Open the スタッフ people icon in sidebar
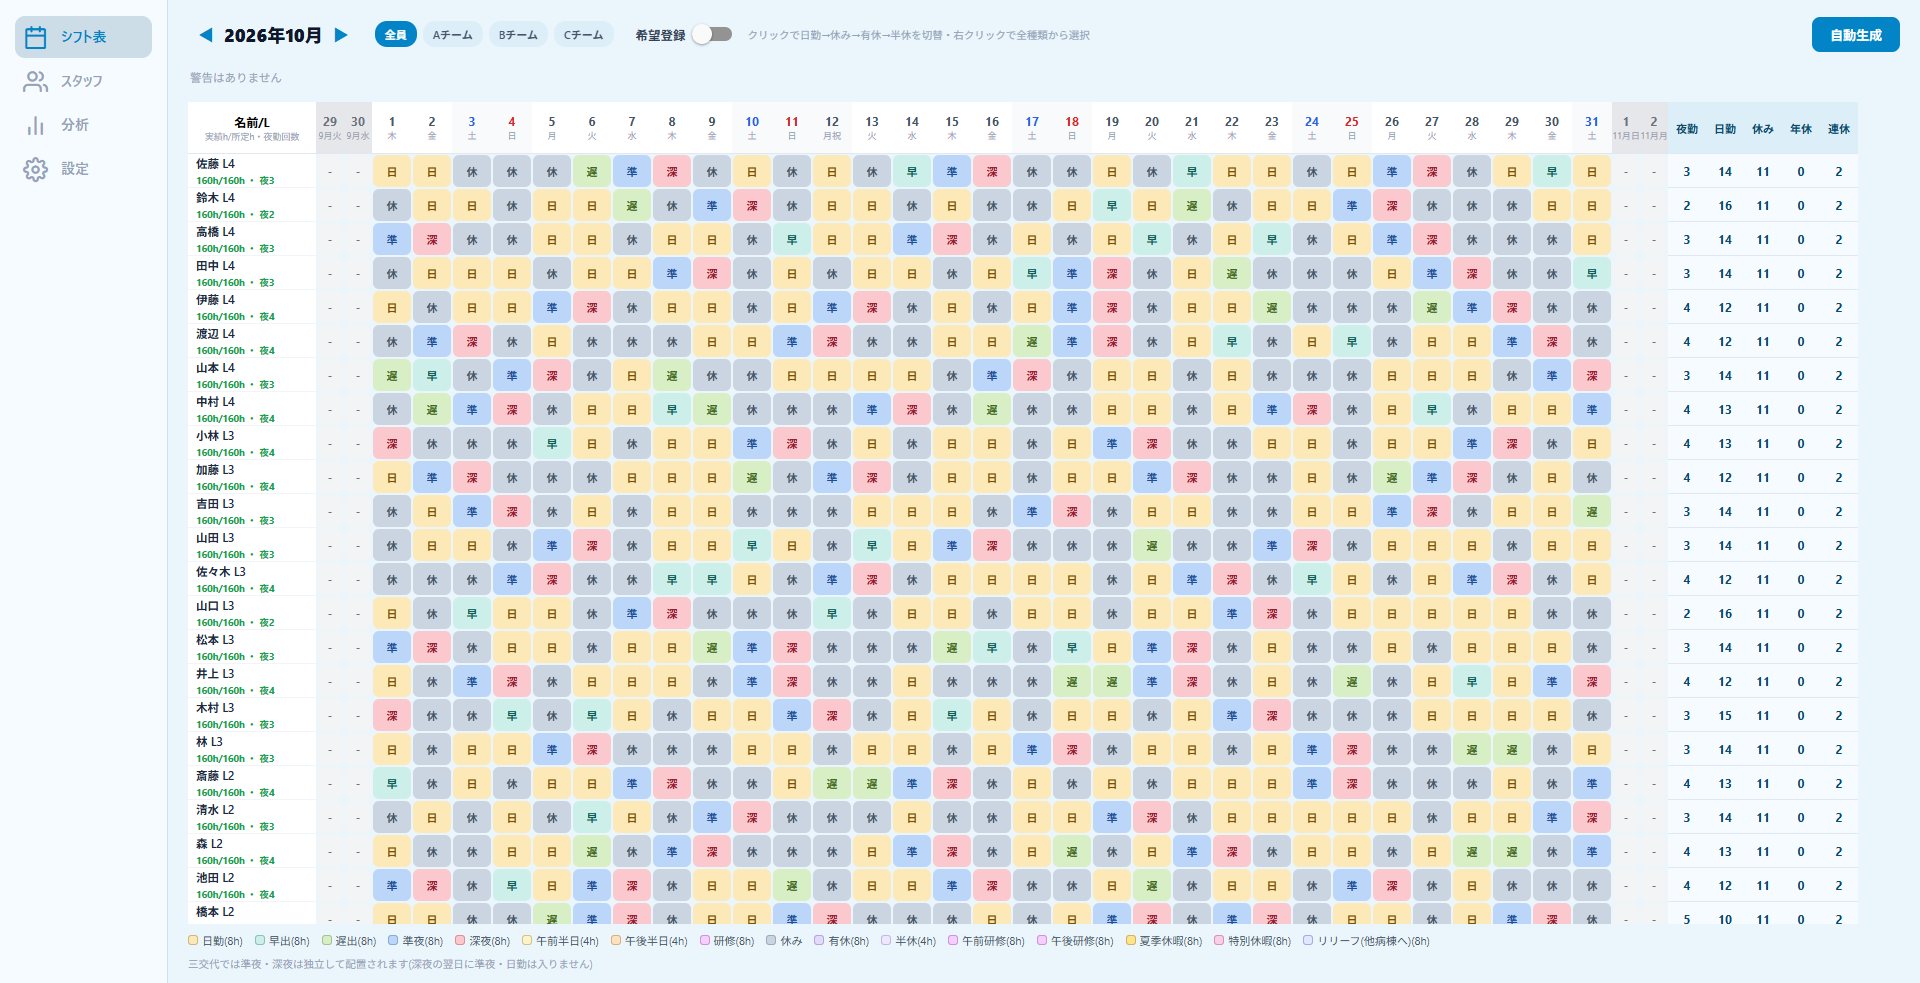This screenshot has width=1920, height=983. [x=36, y=81]
